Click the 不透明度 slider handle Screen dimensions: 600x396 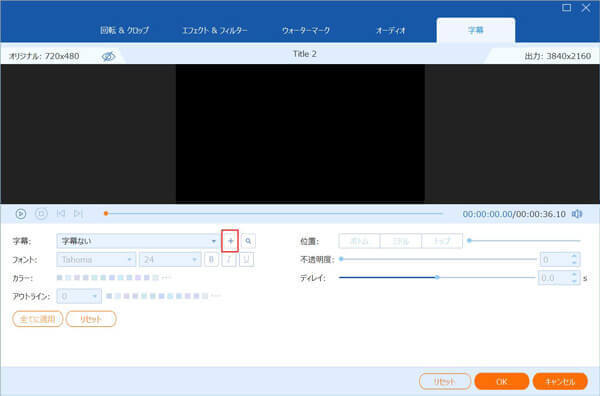click(341, 259)
